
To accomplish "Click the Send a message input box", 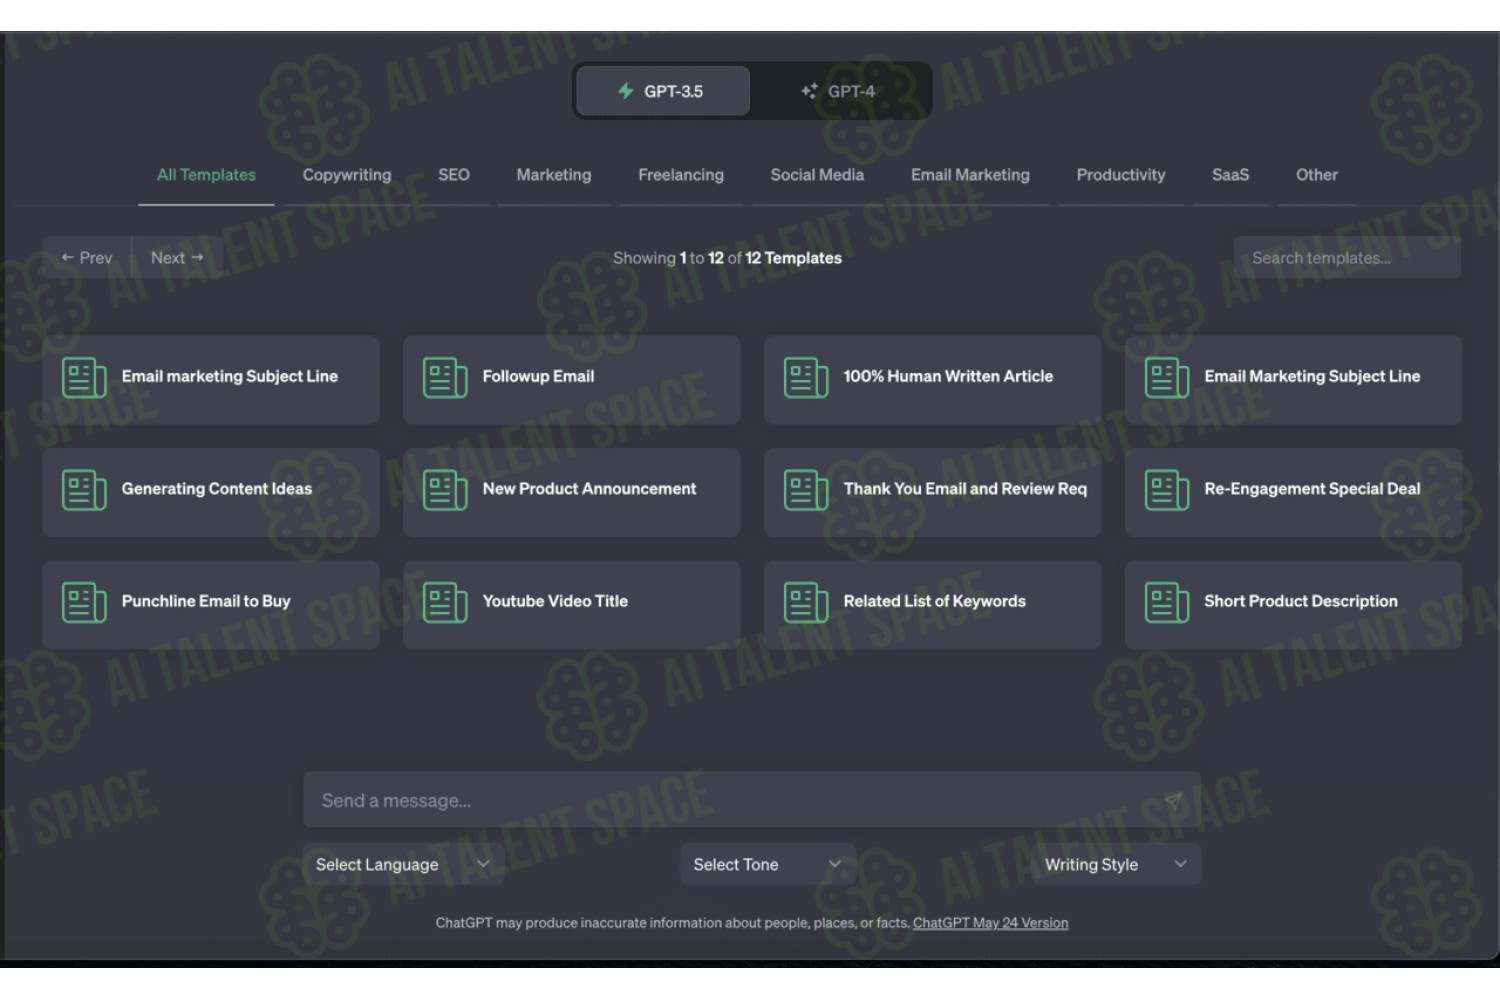I will [752, 800].
